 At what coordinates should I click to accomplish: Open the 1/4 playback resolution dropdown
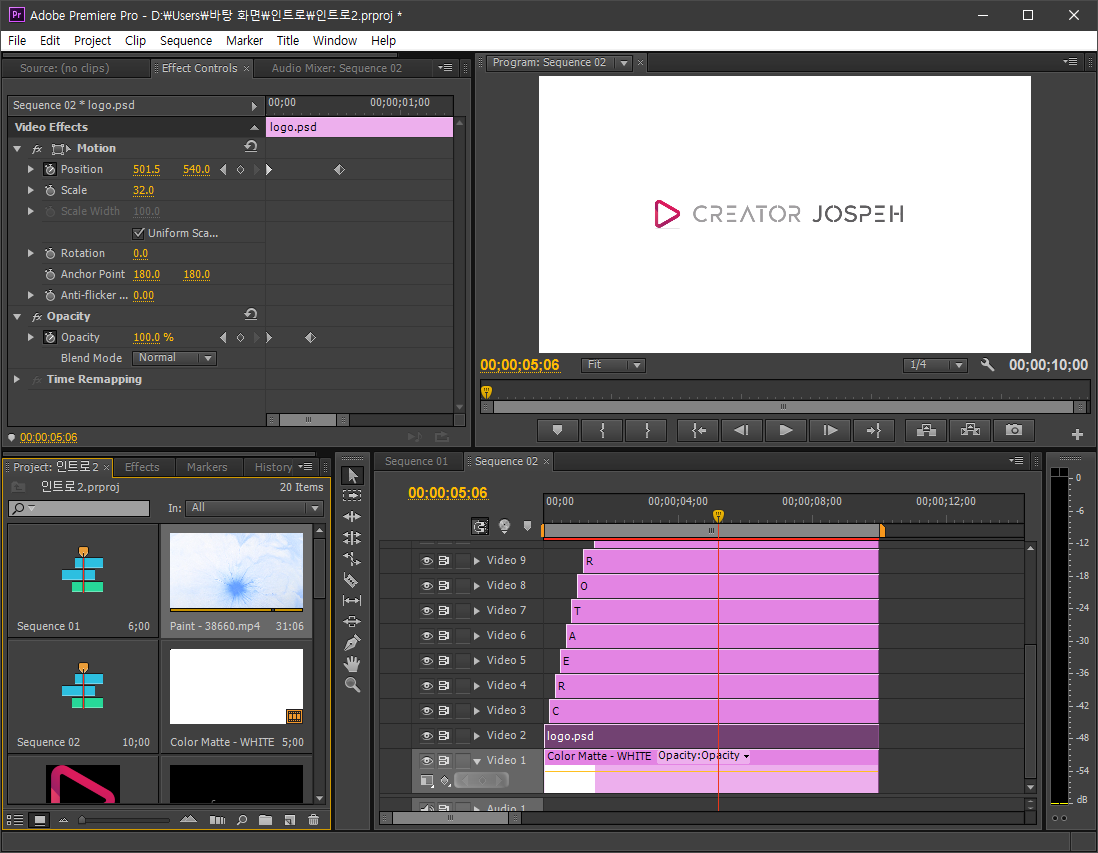click(935, 365)
